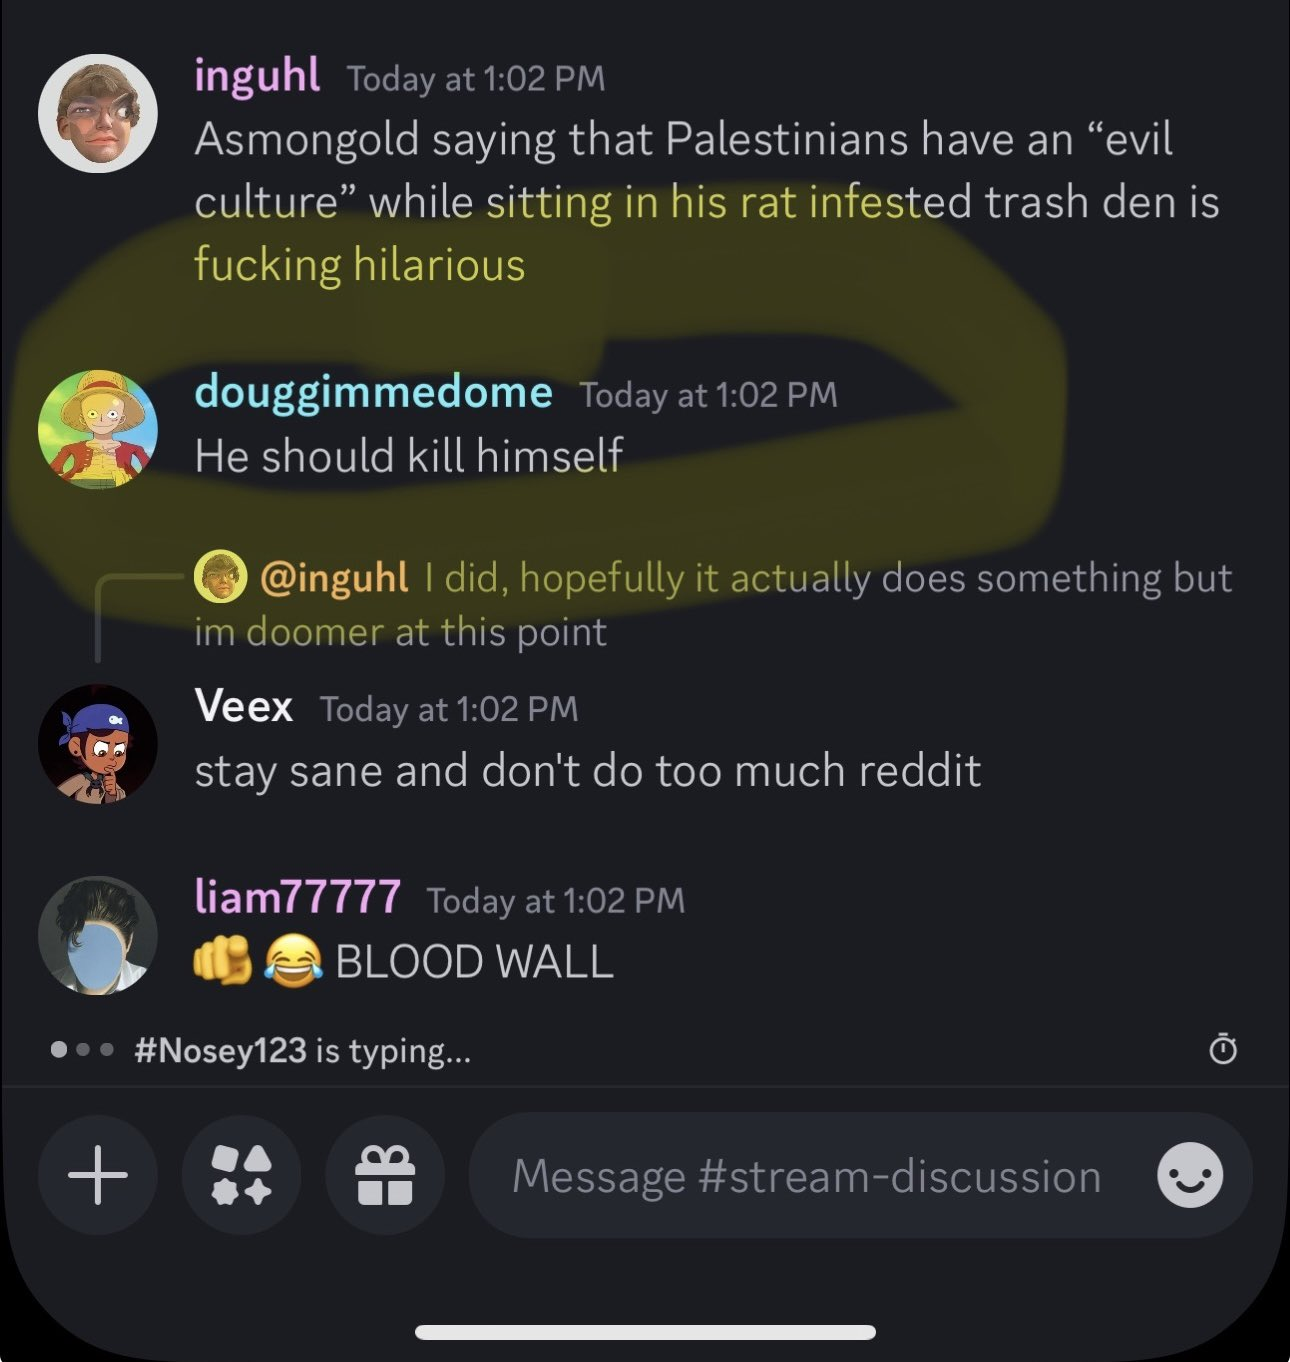1290x1362 pixels.
Task: Open the apps shapes icon
Action: pyautogui.click(x=241, y=1175)
